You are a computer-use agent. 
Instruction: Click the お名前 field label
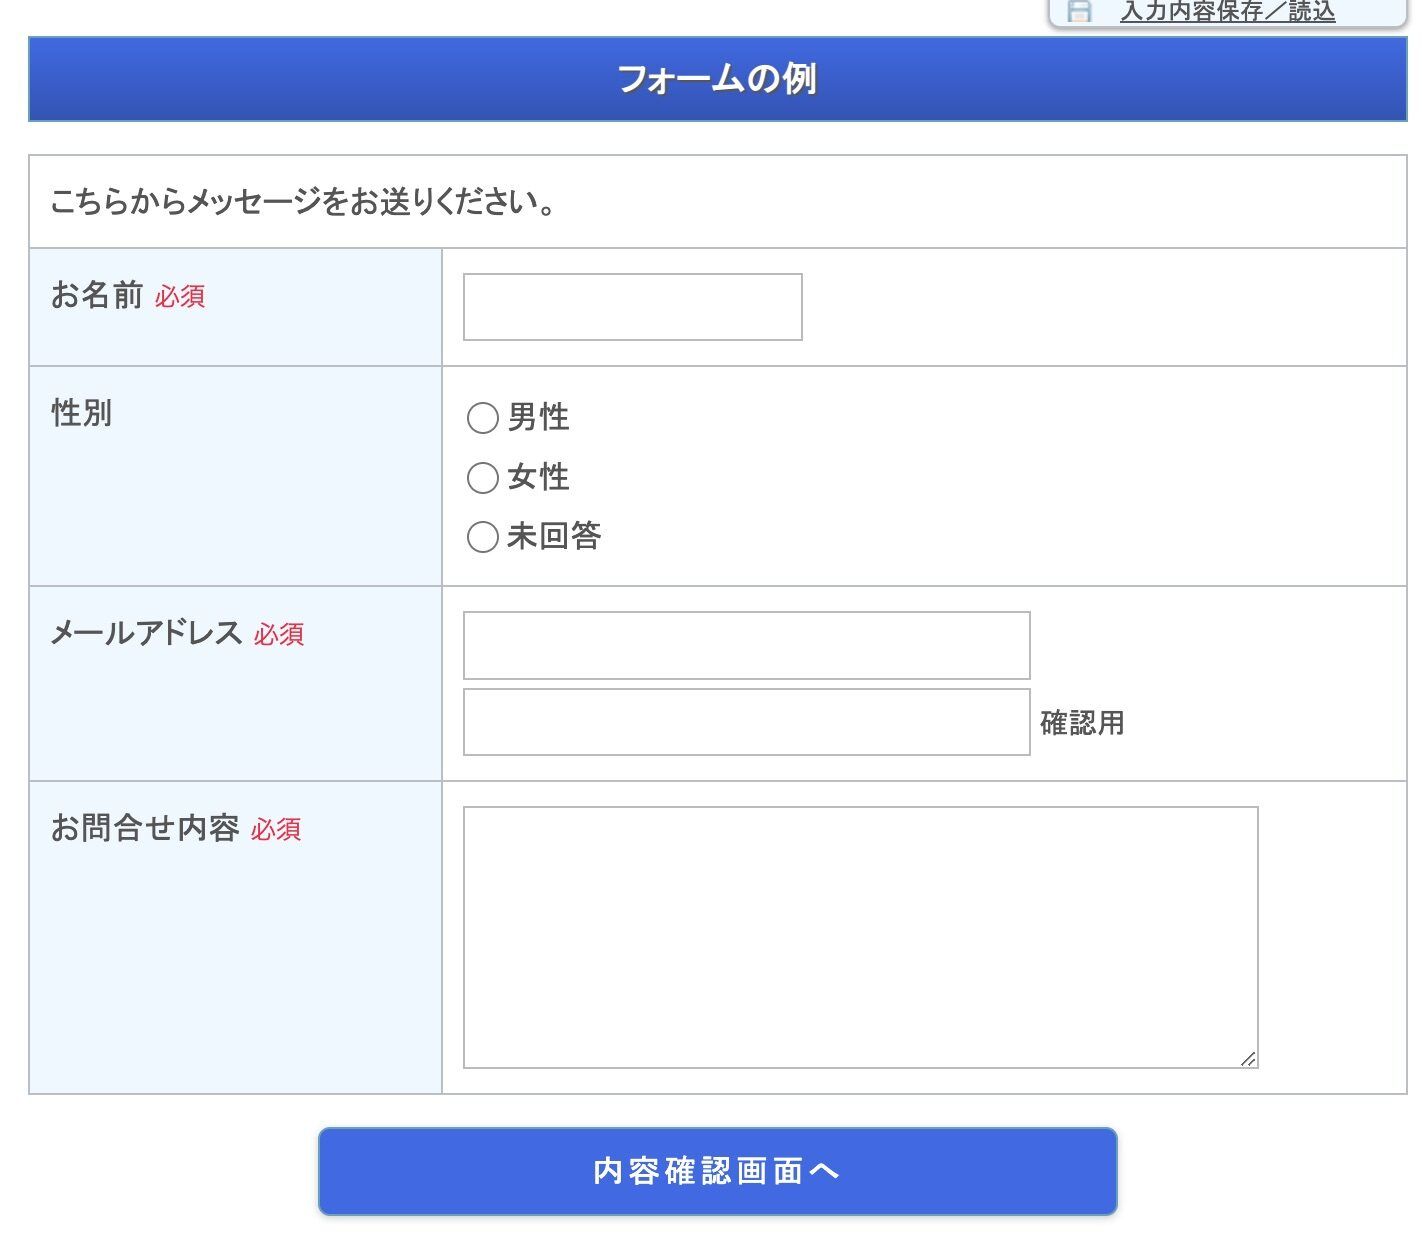[97, 295]
